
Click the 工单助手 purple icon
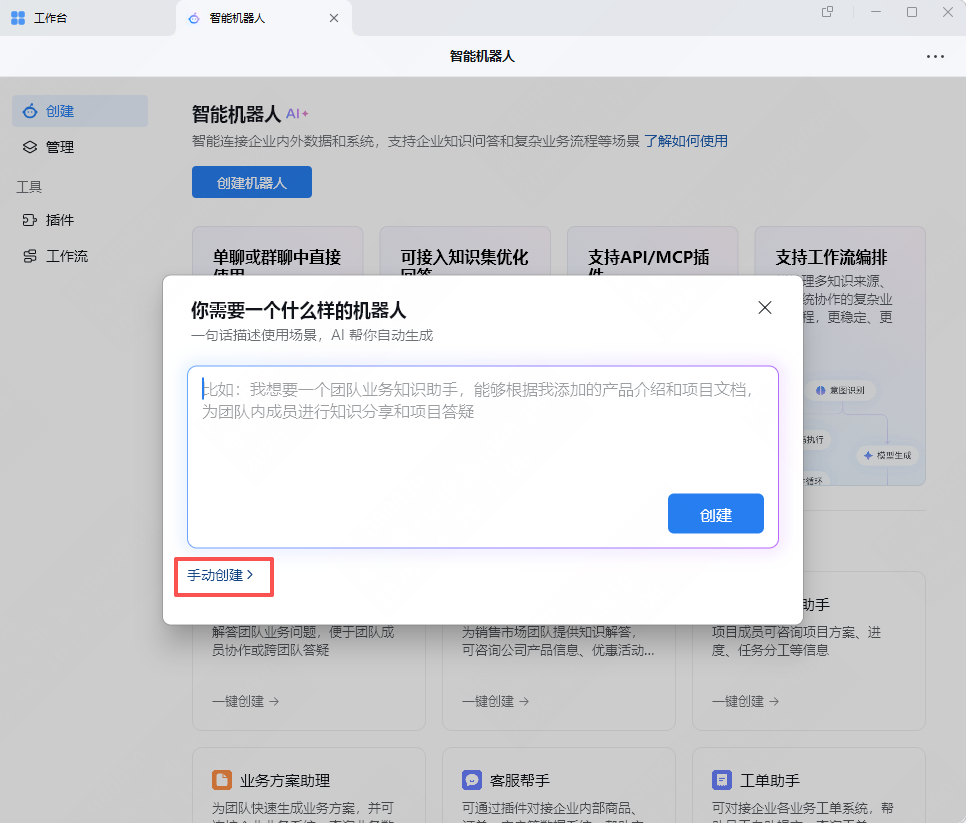point(722,779)
